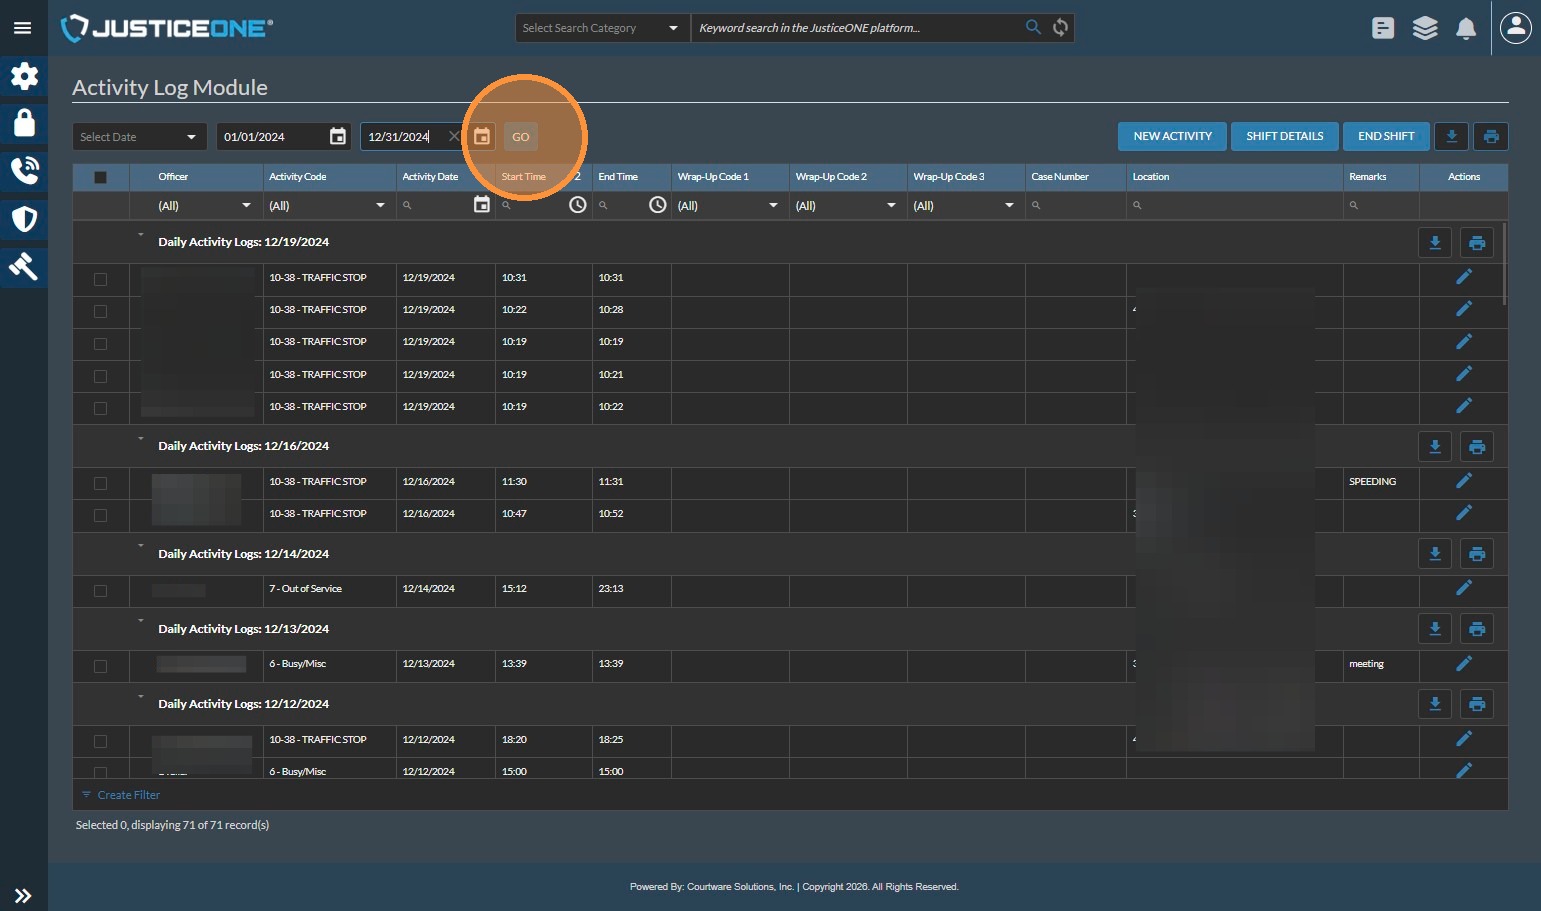Click the Create Filter link
1541x911 pixels.
128,795
